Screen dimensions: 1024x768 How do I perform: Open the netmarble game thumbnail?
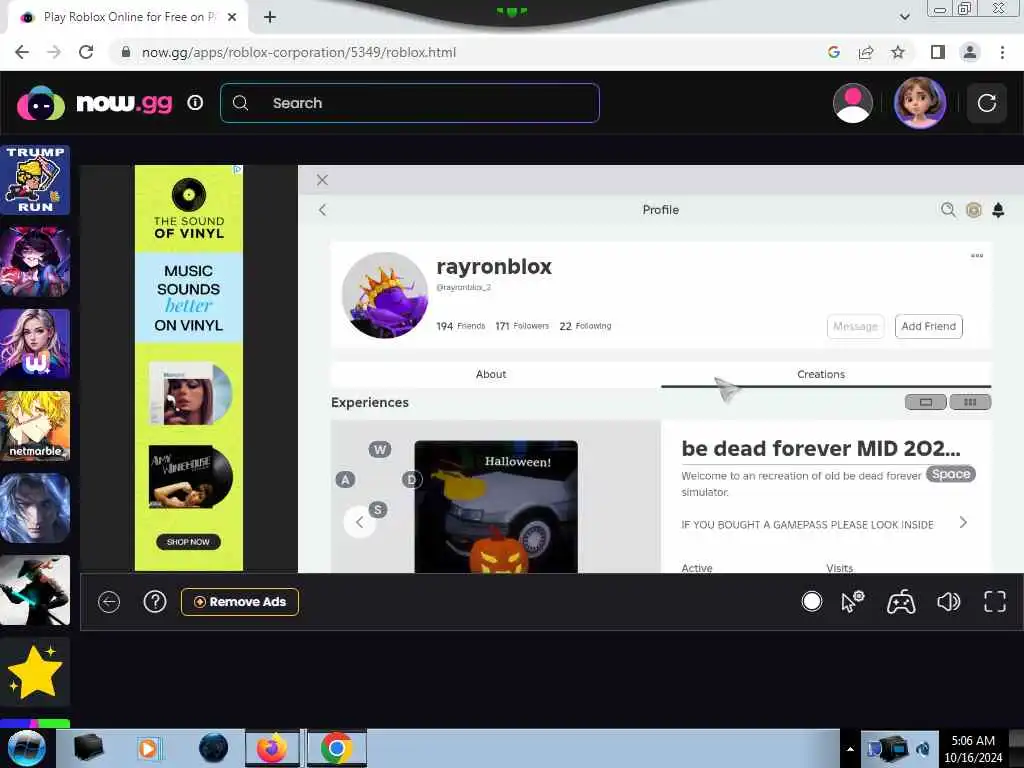point(35,426)
